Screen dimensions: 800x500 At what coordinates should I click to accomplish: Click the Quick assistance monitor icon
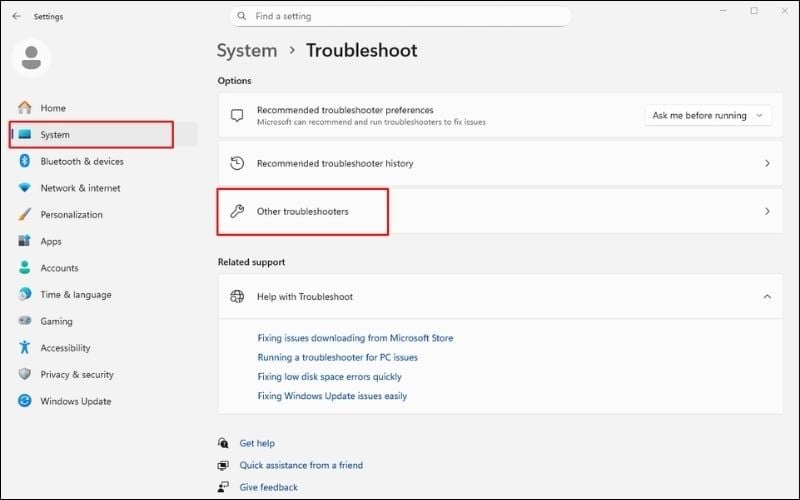pos(223,465)
